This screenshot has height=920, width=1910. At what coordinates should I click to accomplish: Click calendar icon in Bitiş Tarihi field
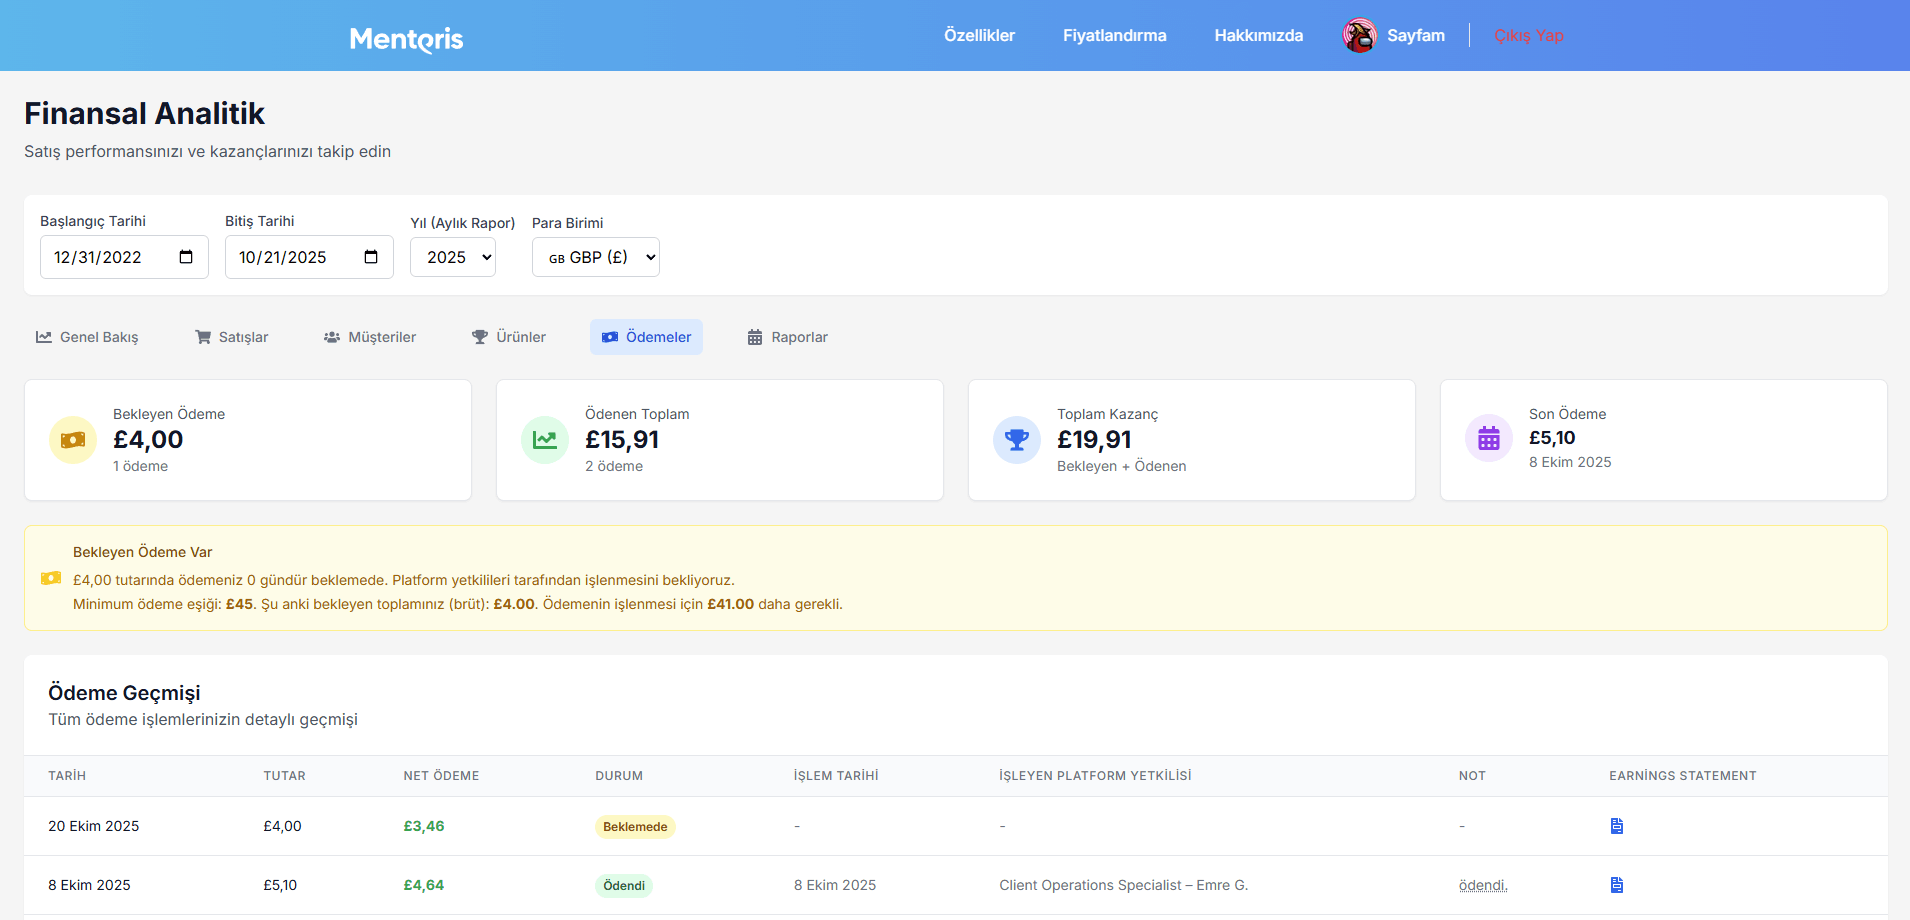(371, 257)
